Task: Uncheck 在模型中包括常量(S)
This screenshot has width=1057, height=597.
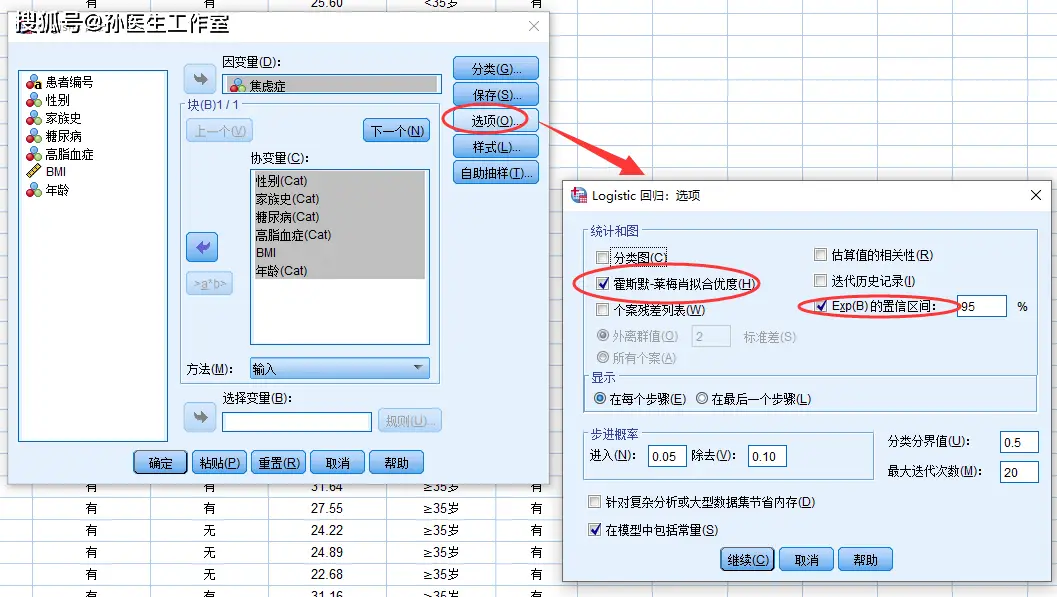Action: click(596, 530)
